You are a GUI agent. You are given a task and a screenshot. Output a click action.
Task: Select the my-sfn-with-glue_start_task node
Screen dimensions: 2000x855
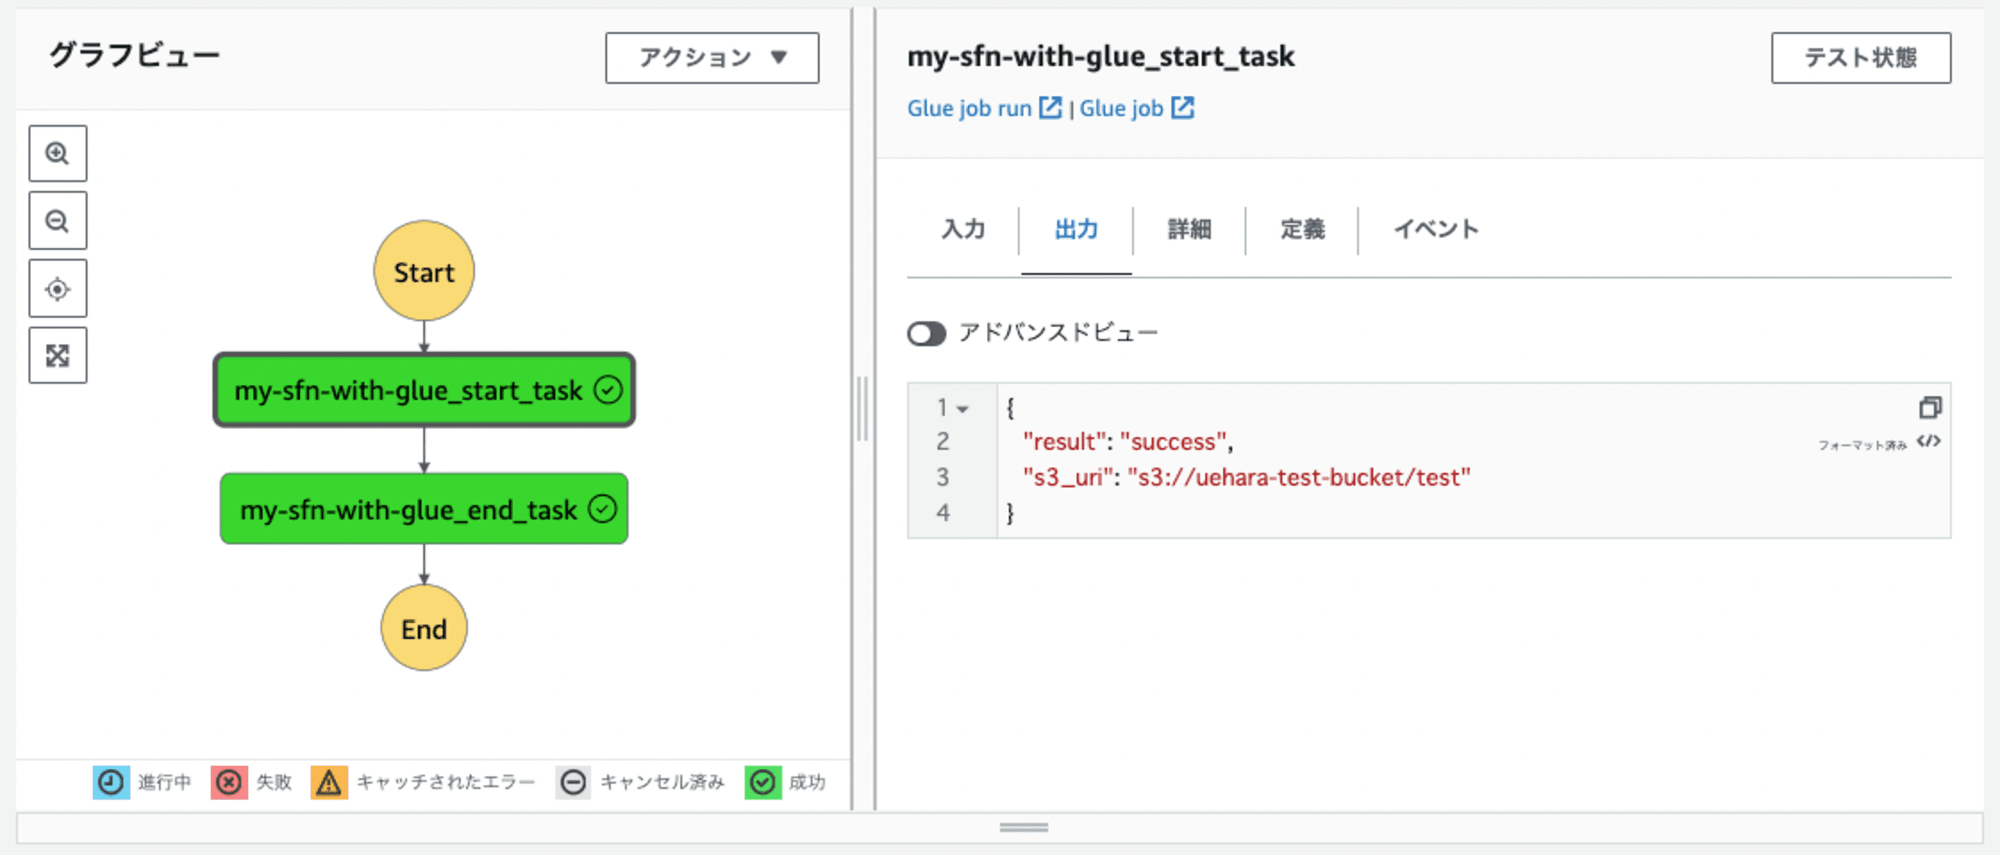point(424,390)
